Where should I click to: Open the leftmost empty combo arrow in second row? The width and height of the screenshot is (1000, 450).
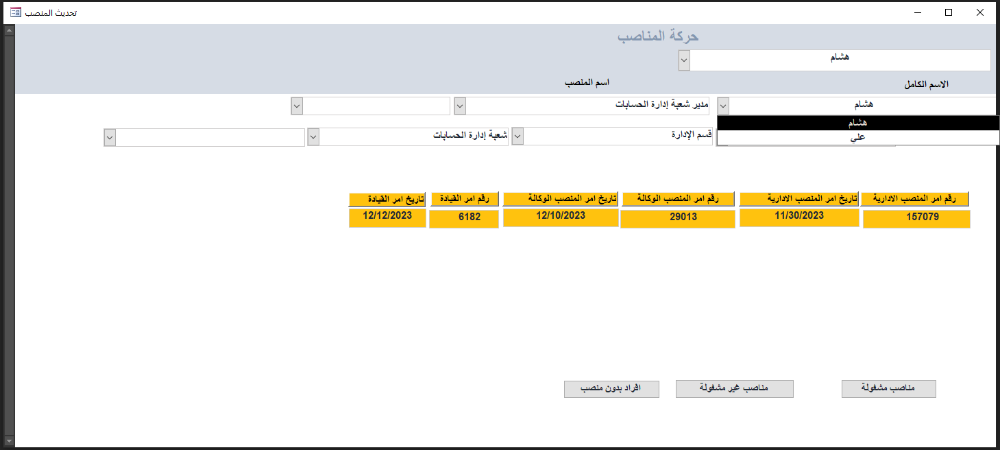[x=110, y=136]
